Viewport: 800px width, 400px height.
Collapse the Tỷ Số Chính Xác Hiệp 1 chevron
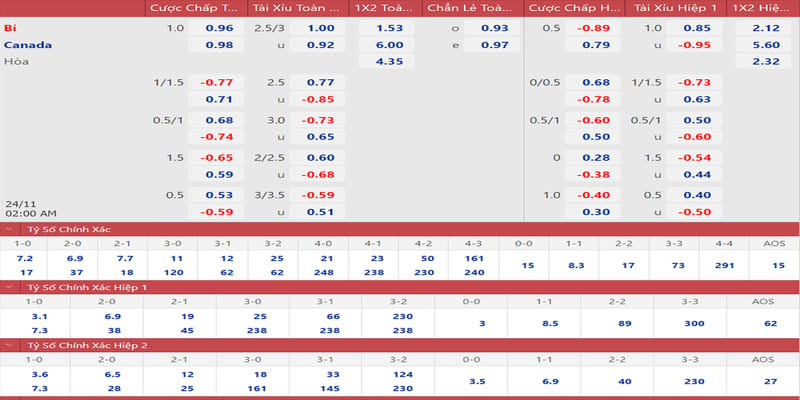click(x=8, y=288)
